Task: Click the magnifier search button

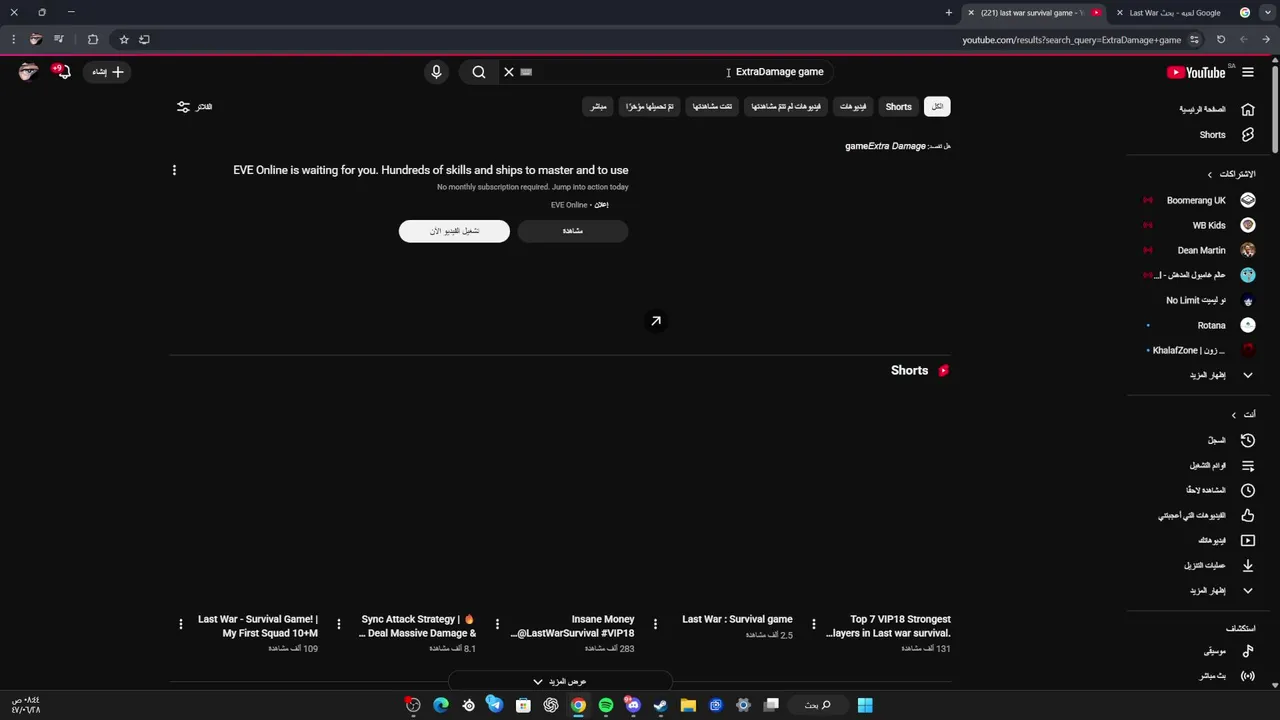Action: pyautogui.click(x=479, y=72)
